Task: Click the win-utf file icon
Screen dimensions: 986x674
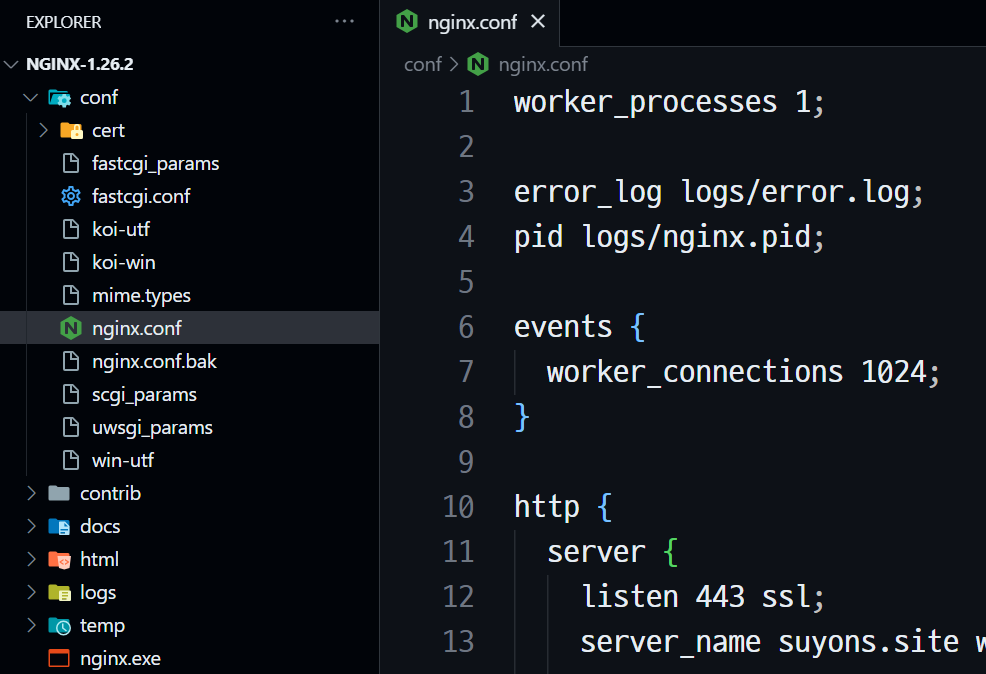Action: 71,460
